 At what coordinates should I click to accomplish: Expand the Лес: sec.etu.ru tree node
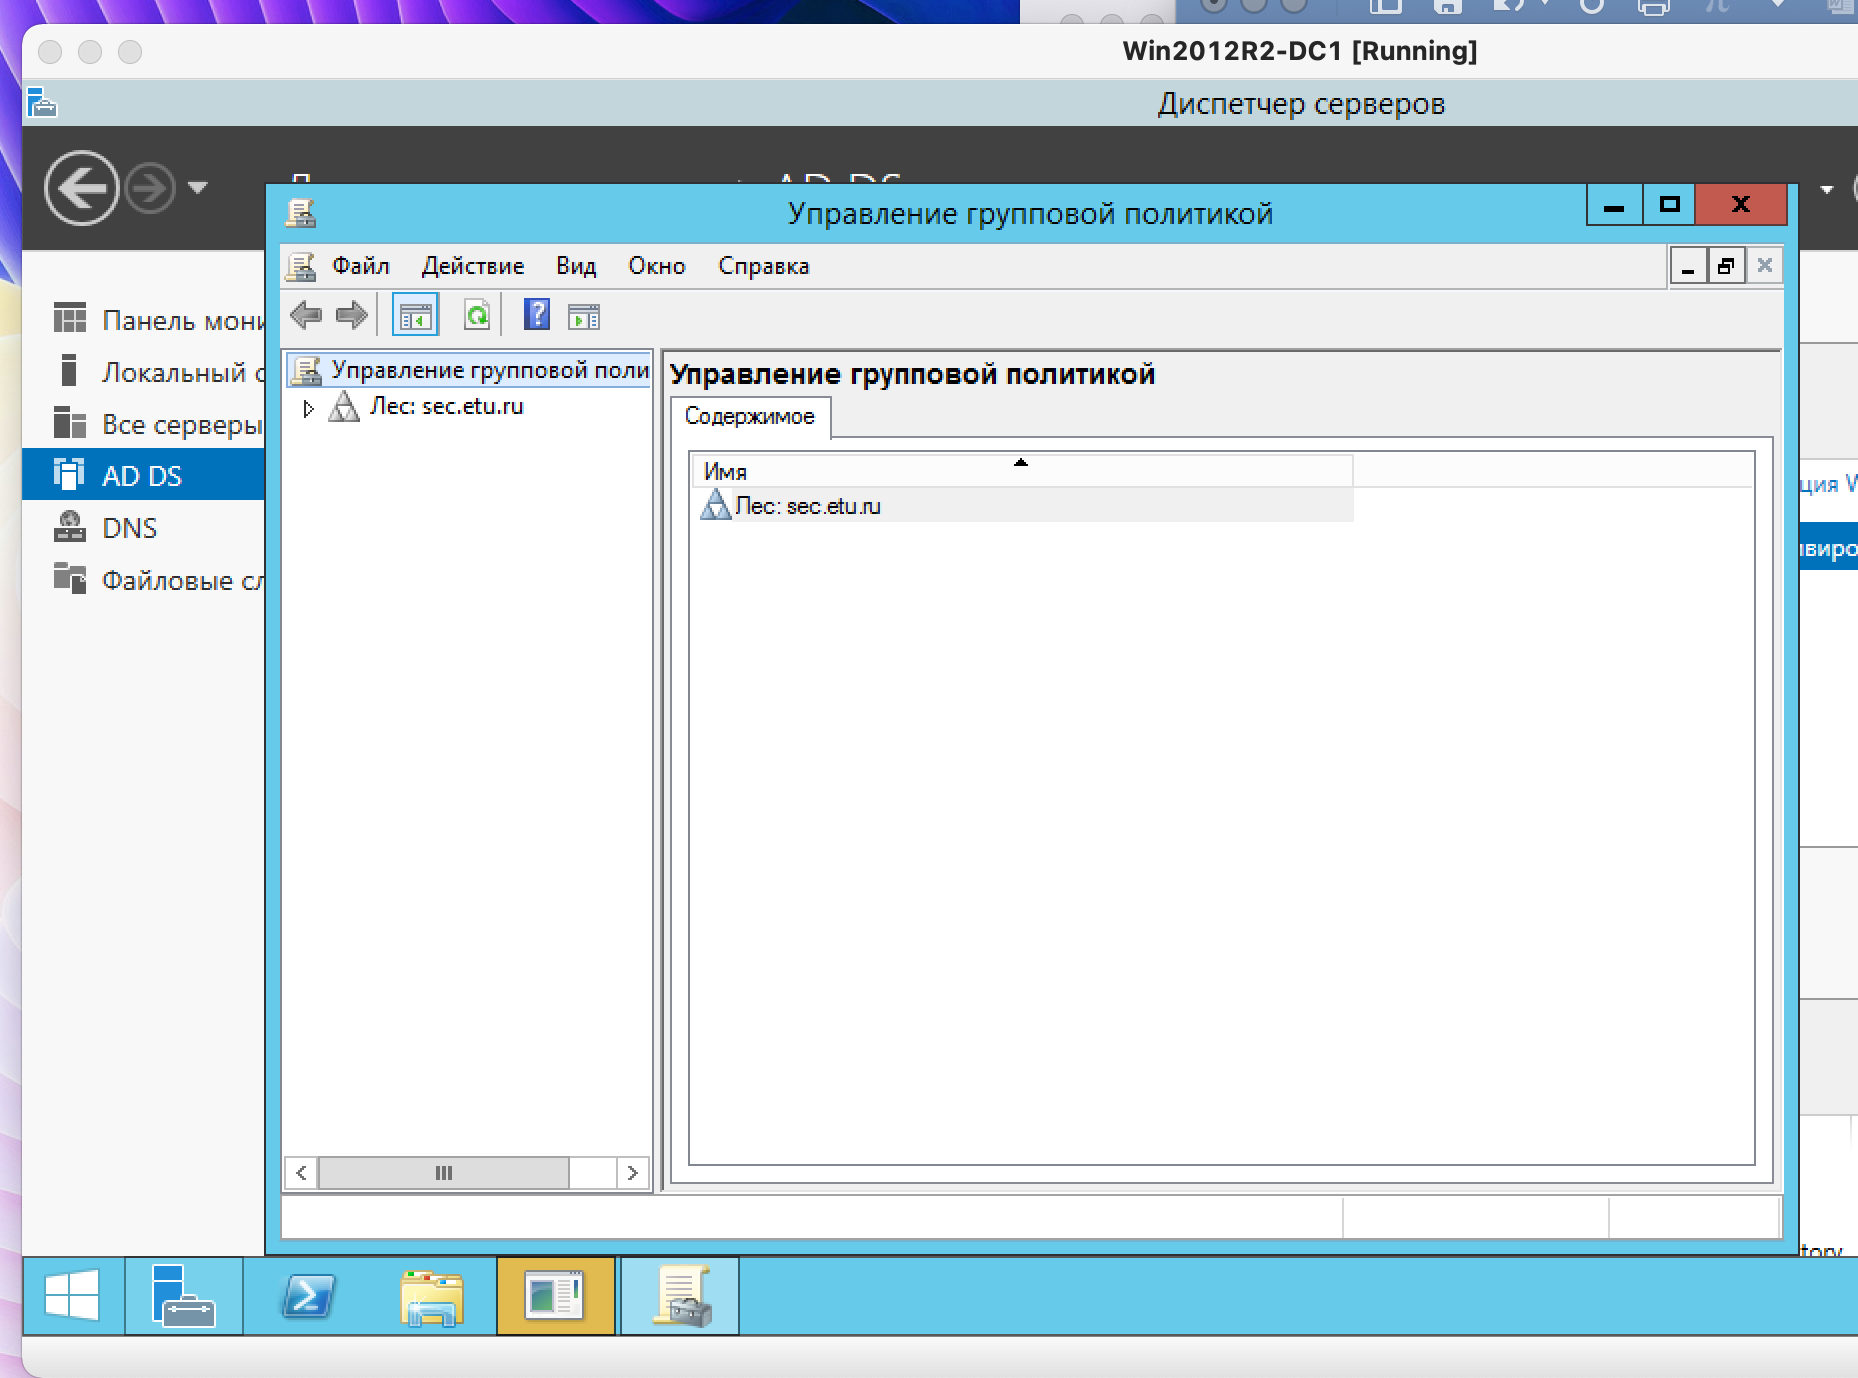(x=309, y=408)
